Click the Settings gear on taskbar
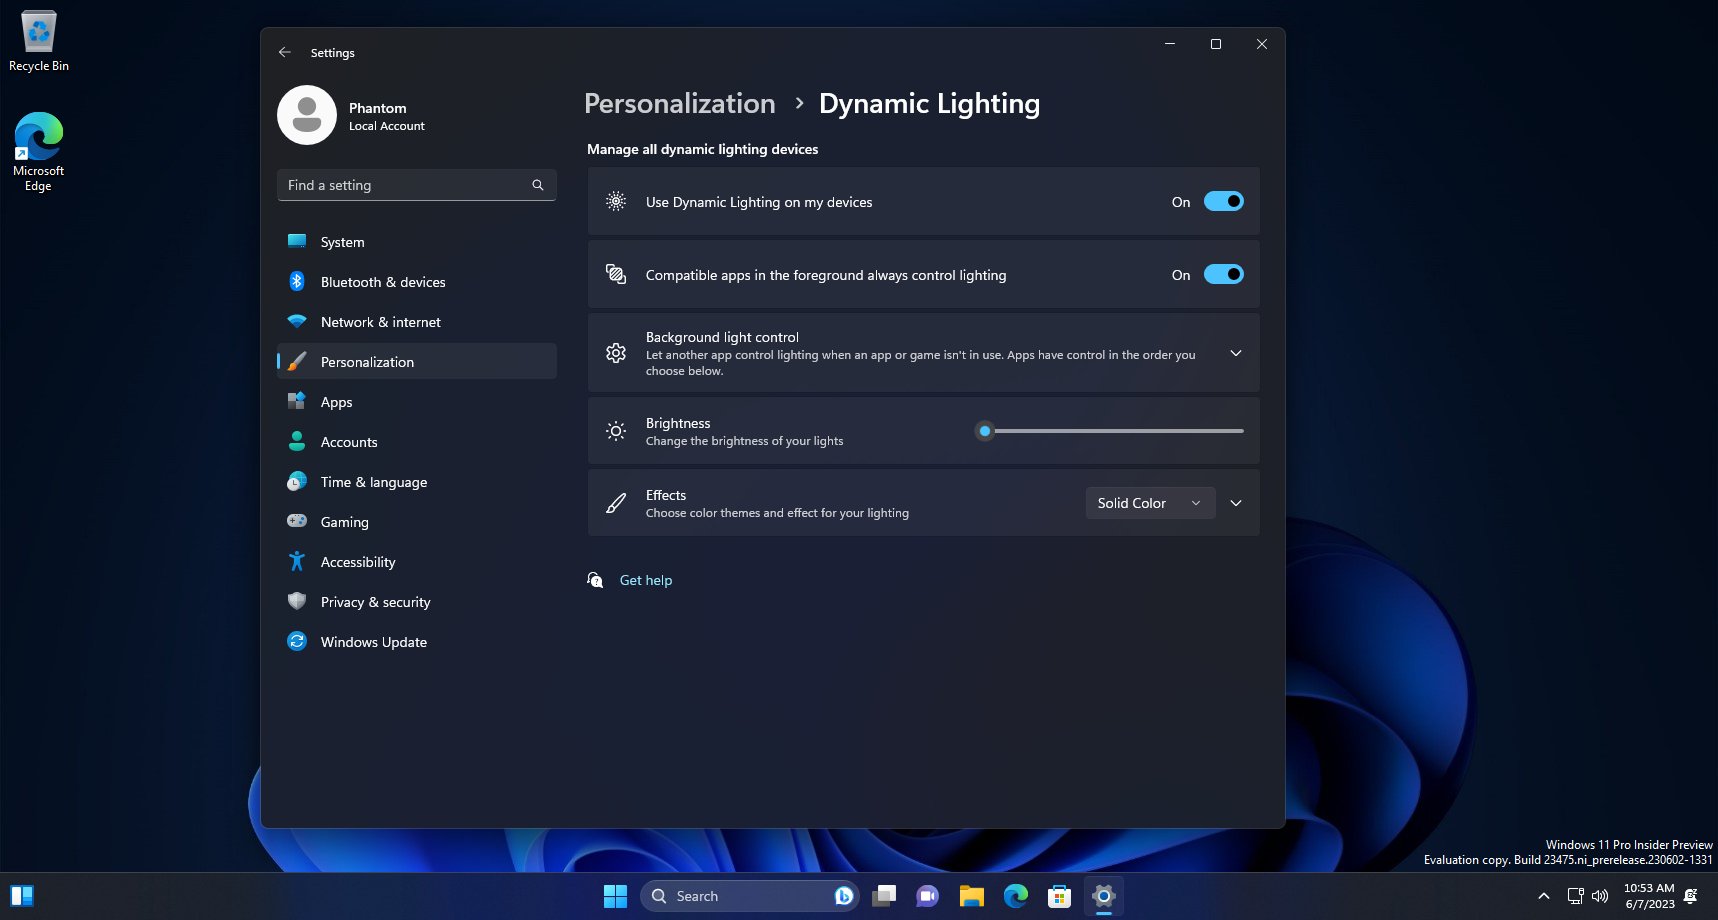 coord(1104,896)
